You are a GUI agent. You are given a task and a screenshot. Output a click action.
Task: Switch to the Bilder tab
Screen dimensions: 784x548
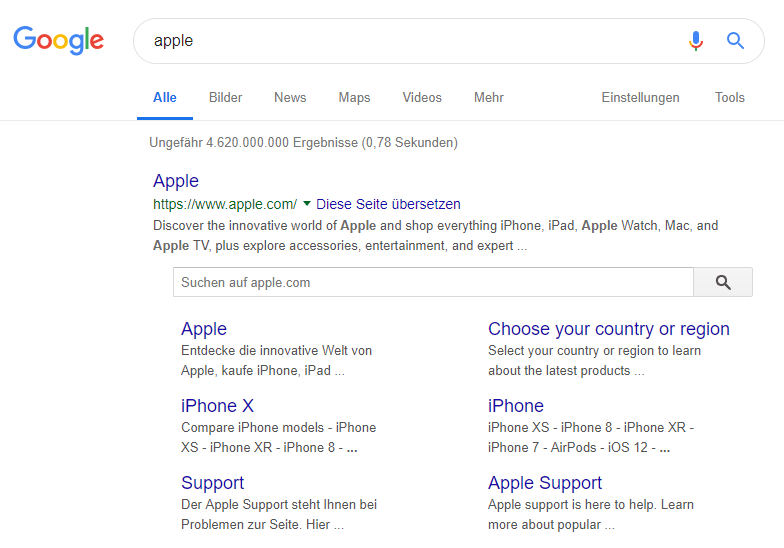pyautogui.click(x=226, y=98)
